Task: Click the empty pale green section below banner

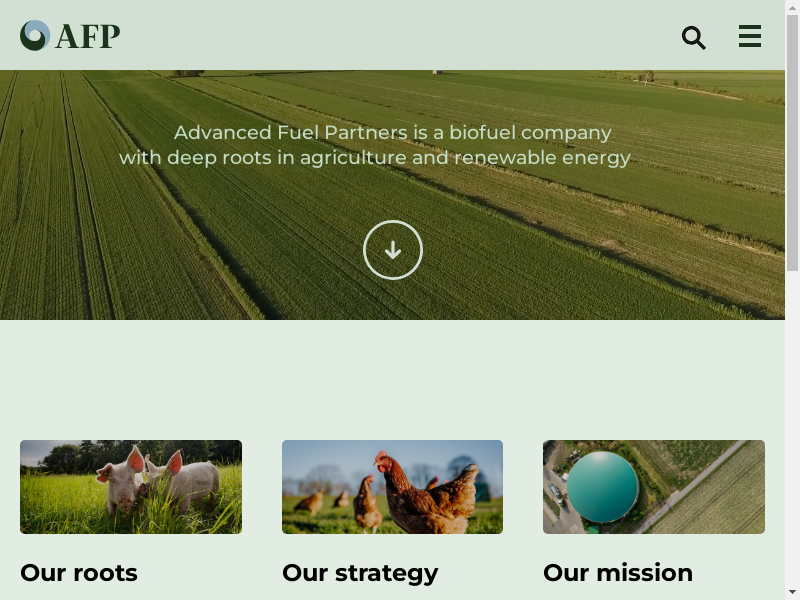Action: (392, 380)
